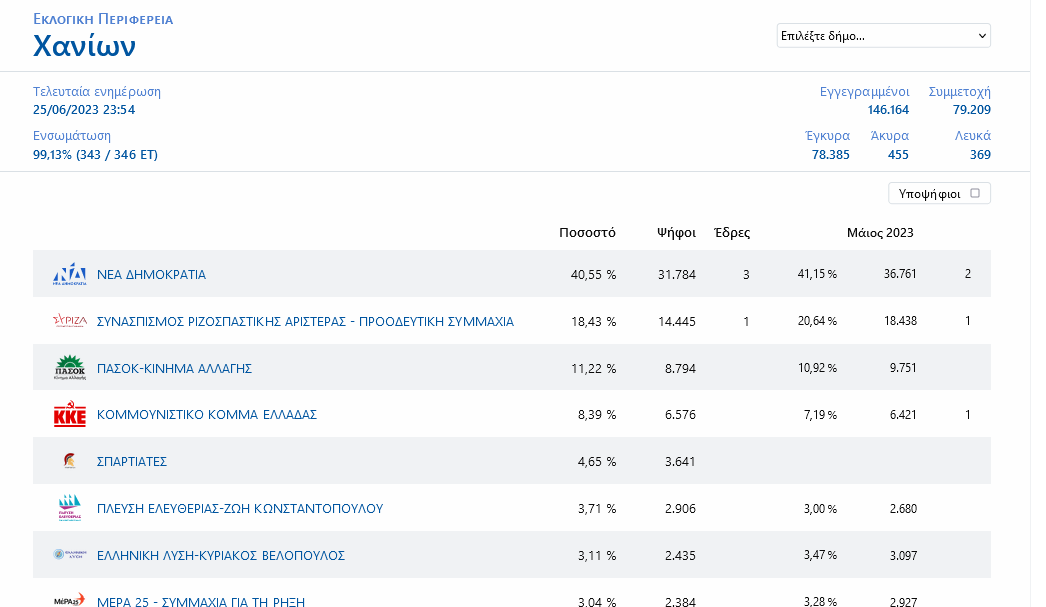Select the ΠΑΣΟΚ-ΚΙΝΗΜΑ ΑΛΛΑΓΗΣ link
The image size is (1046, 607).
tap(174, 368)
